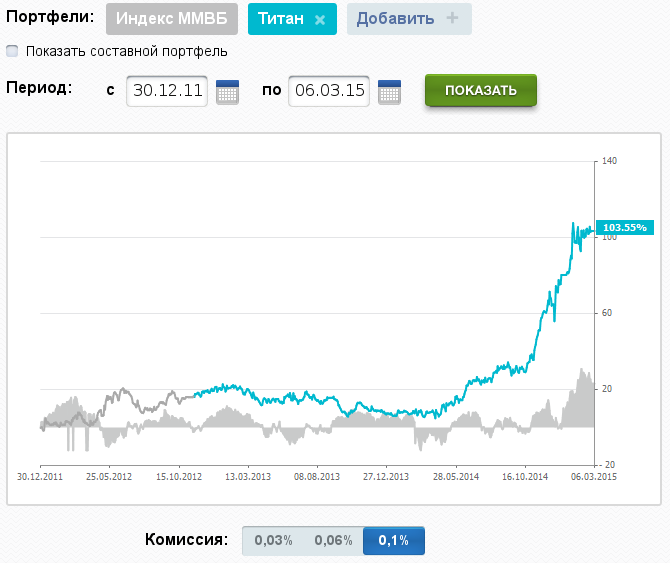
Task: Click the 28.05.2014 date on chart axis
Action: [455, 478]
